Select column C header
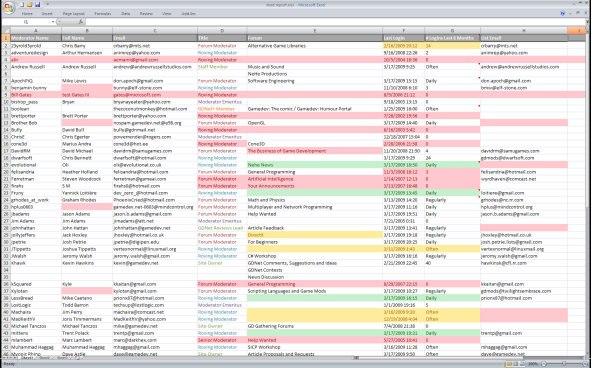The height and width of the screenshot is (368, 591). coord(155,31)
